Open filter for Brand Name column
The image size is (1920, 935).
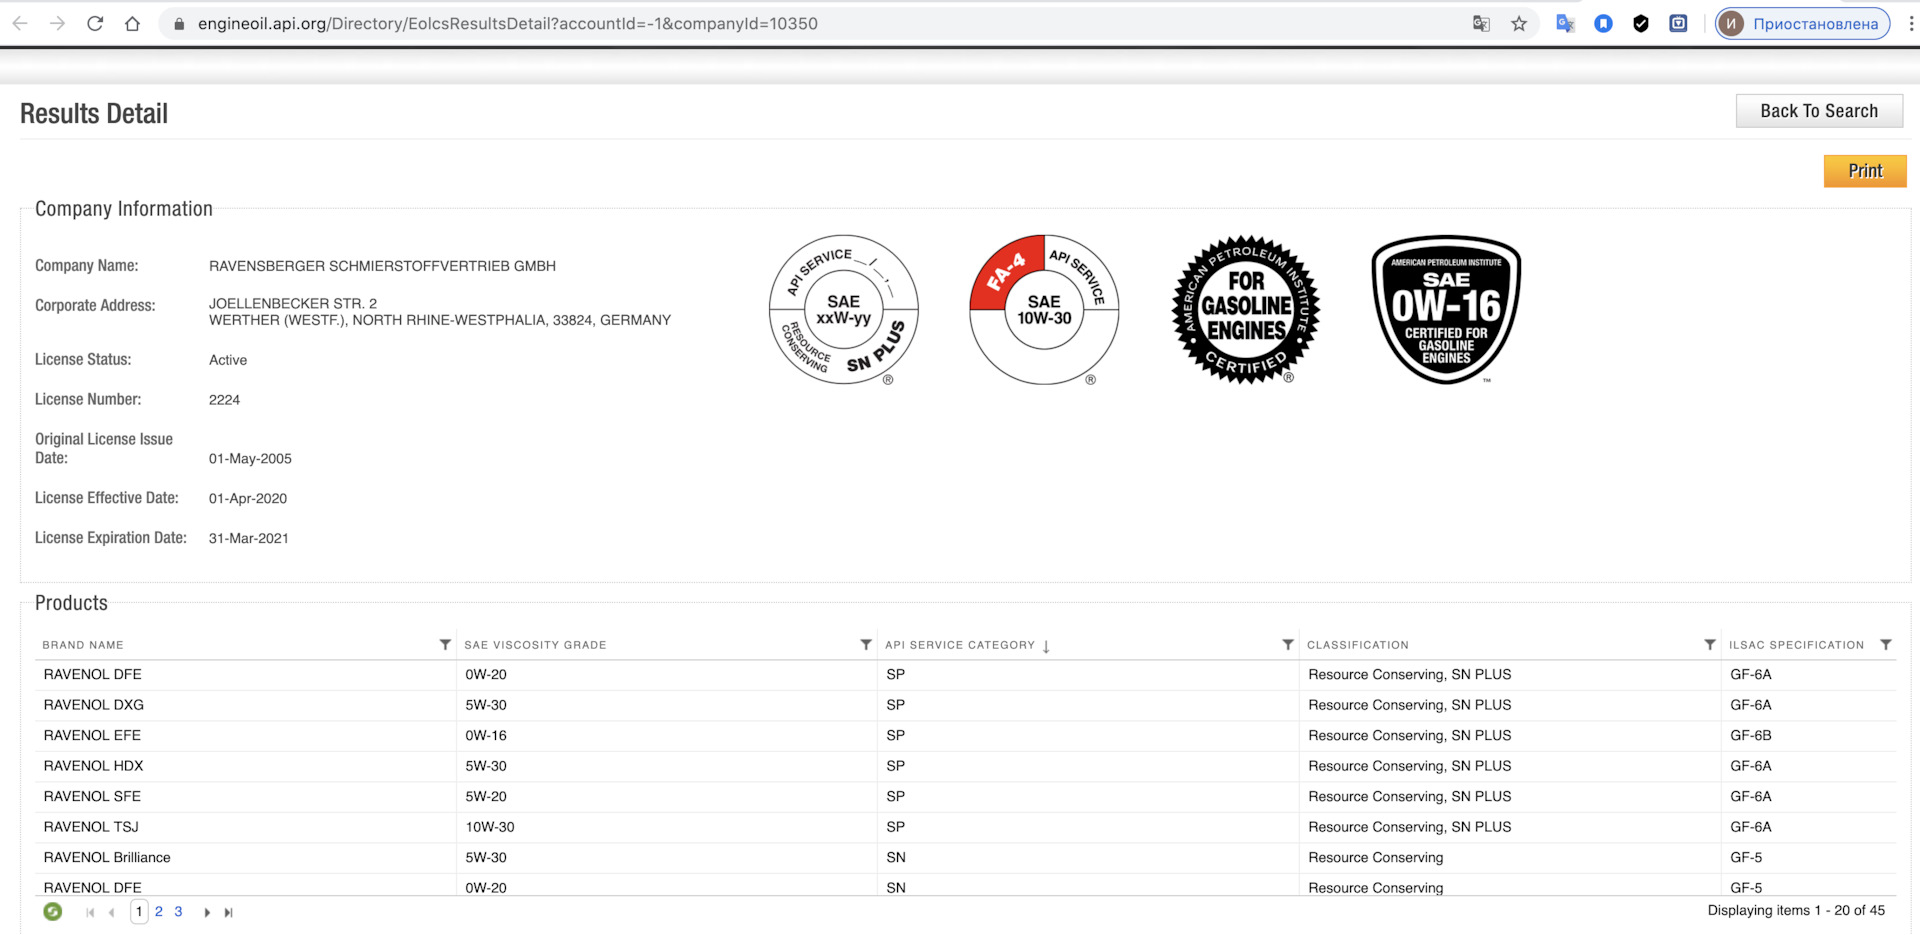coord(445,645)
